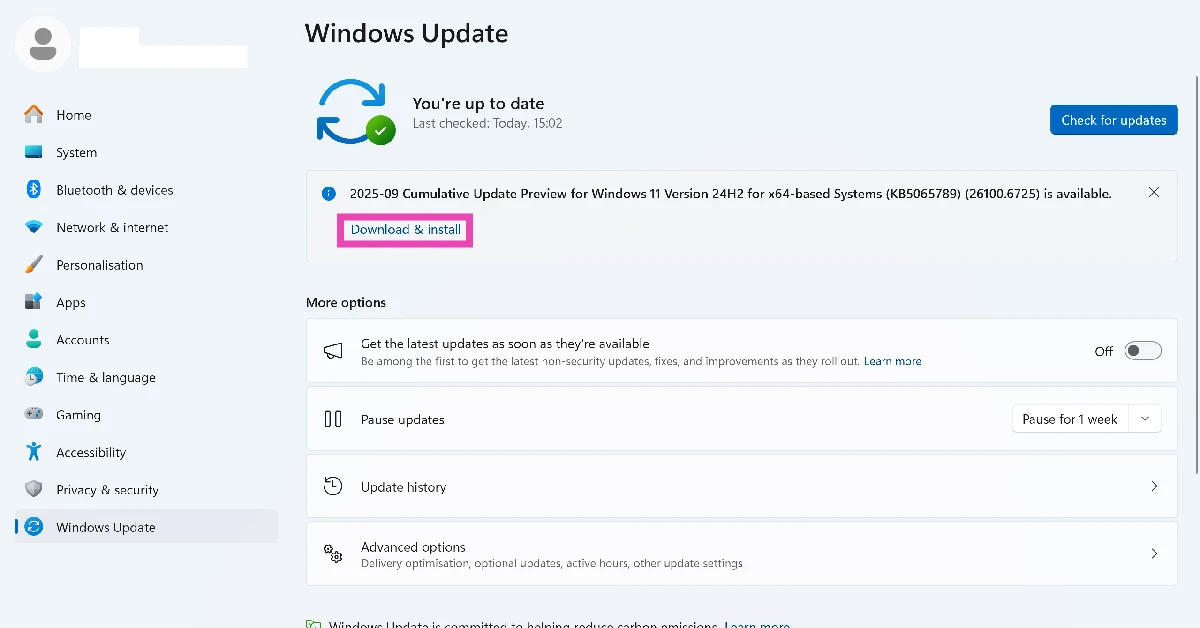Open Learn more link about latest updates

pos(892,361)
